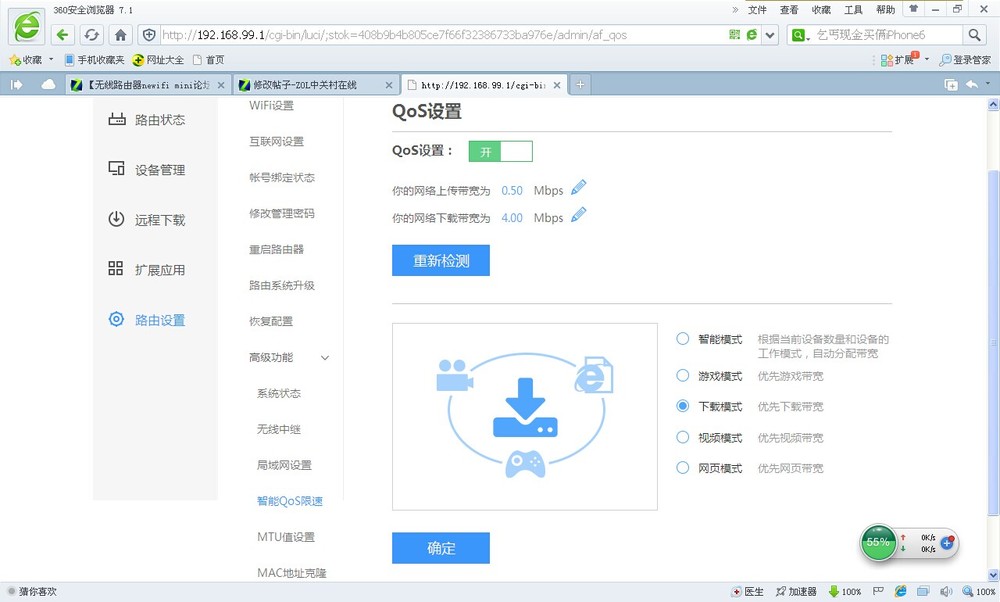Click the sound speaker status bar icon
The height and width of the screenshot is (602, 1000).
click(946, 592)
